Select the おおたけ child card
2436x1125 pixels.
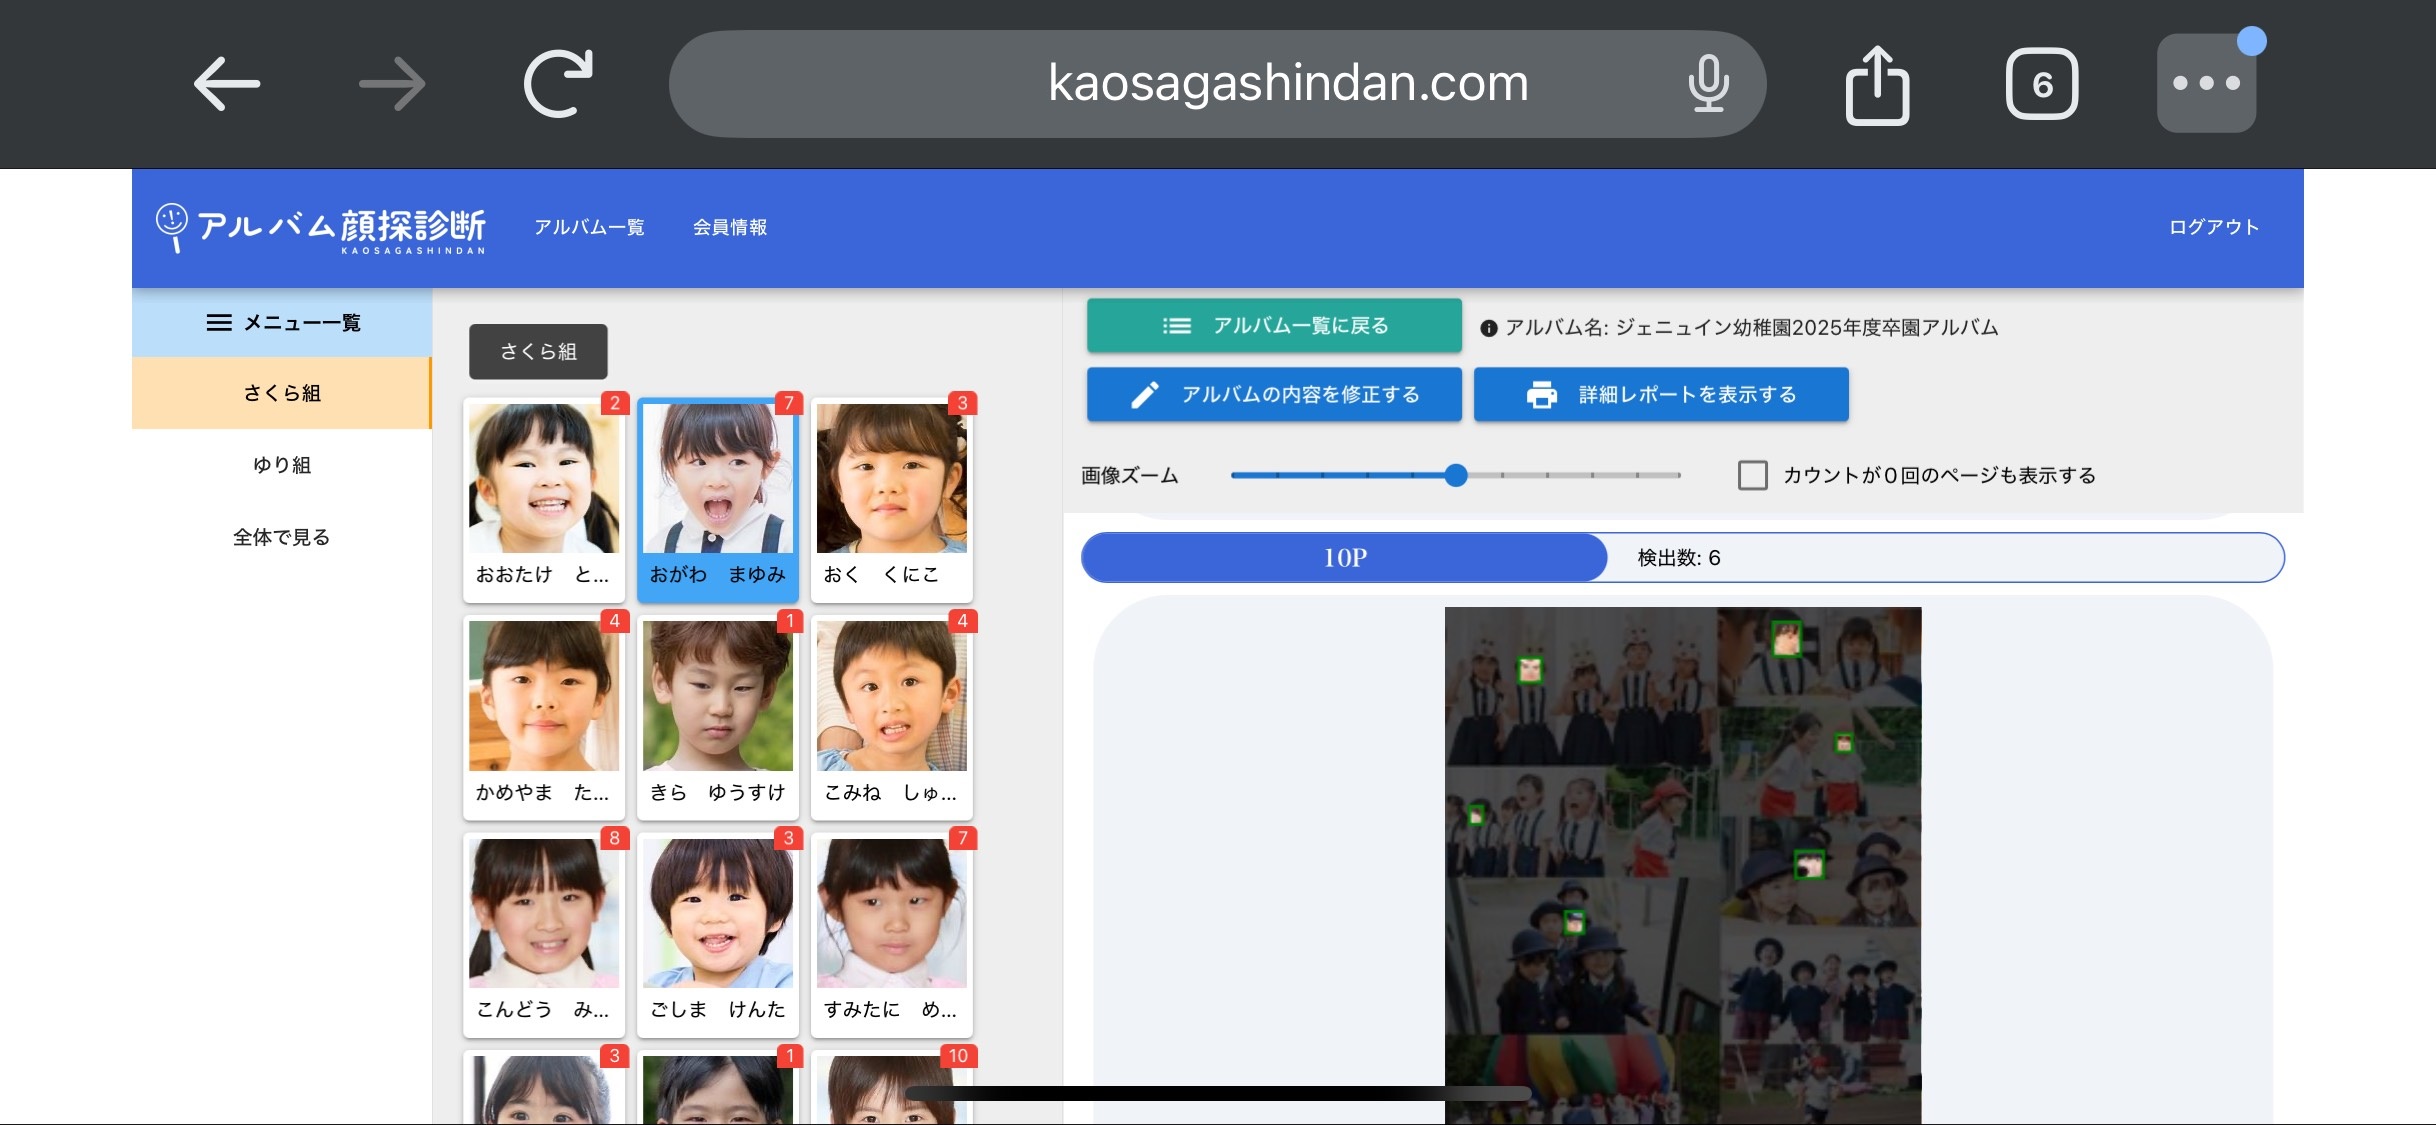tap(544, 500)
